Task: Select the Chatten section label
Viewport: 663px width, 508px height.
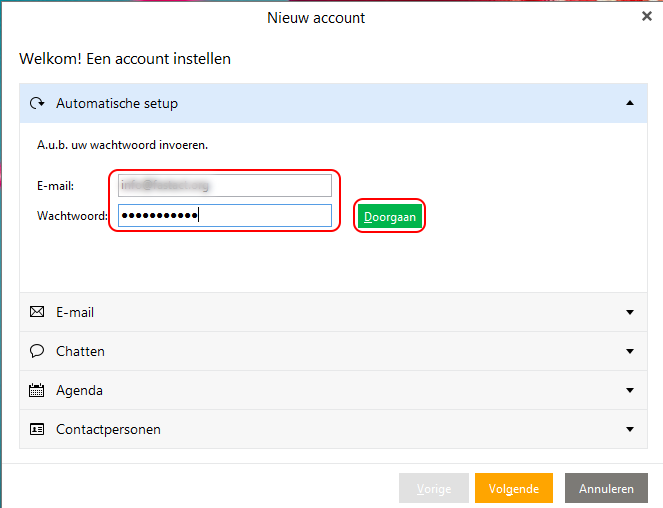Action: [80, 351]
